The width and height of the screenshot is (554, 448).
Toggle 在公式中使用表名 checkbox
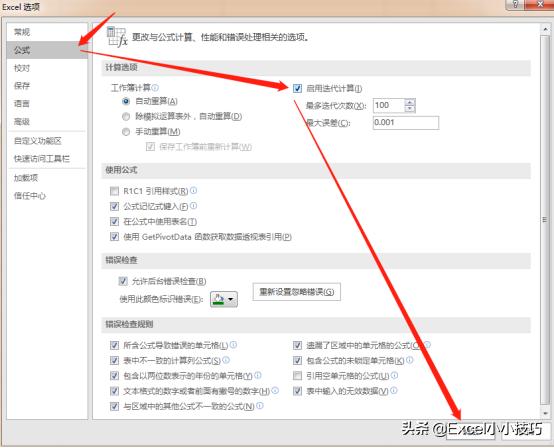click(x=114, y=222)
